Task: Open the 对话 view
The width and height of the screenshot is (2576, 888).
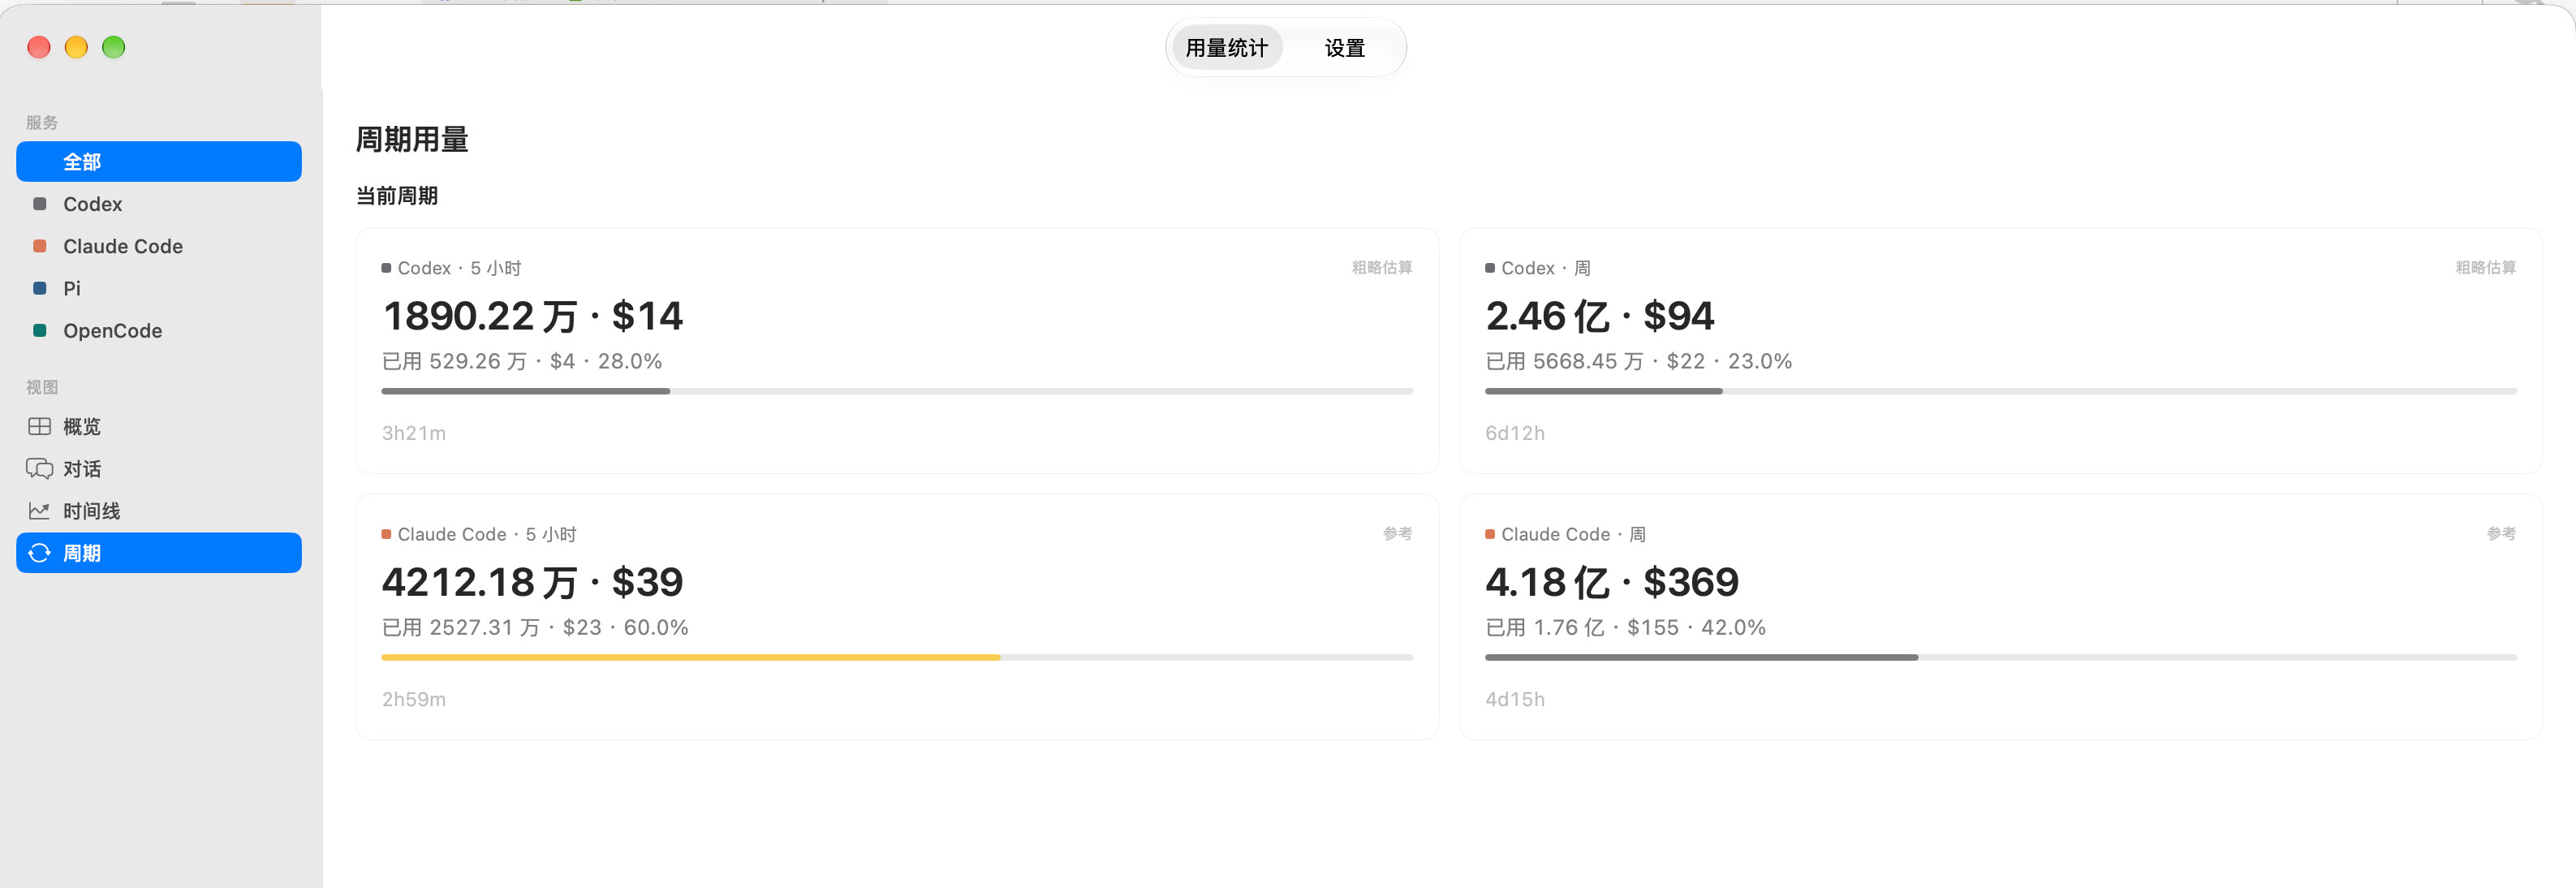Action: [x=159, y=469]
